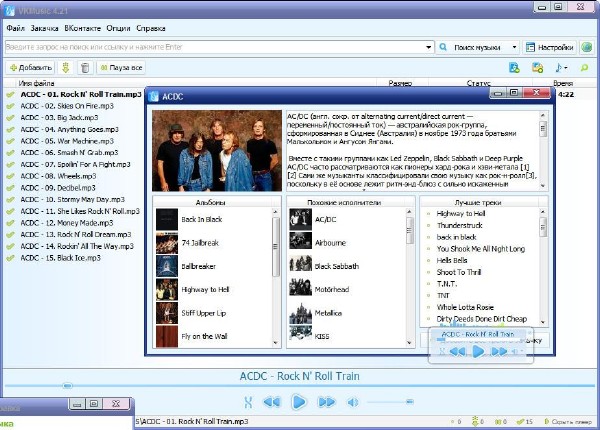
Task: Toggle shuffle icon in player bar
Action: coord(247,402)
